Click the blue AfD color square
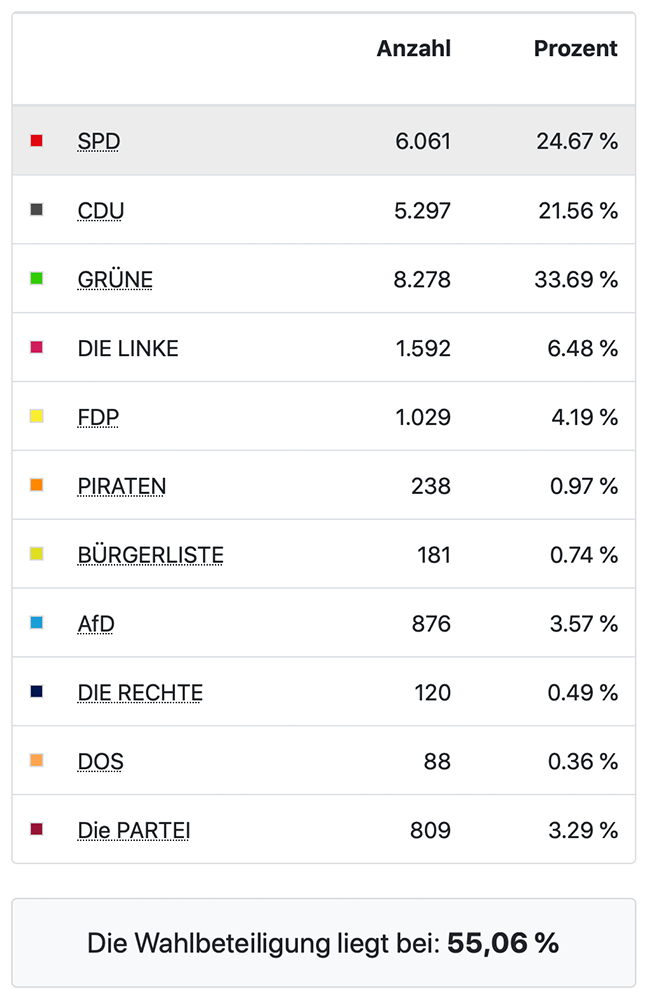Viewport: 663px width, 999px height. pos(37,623)
